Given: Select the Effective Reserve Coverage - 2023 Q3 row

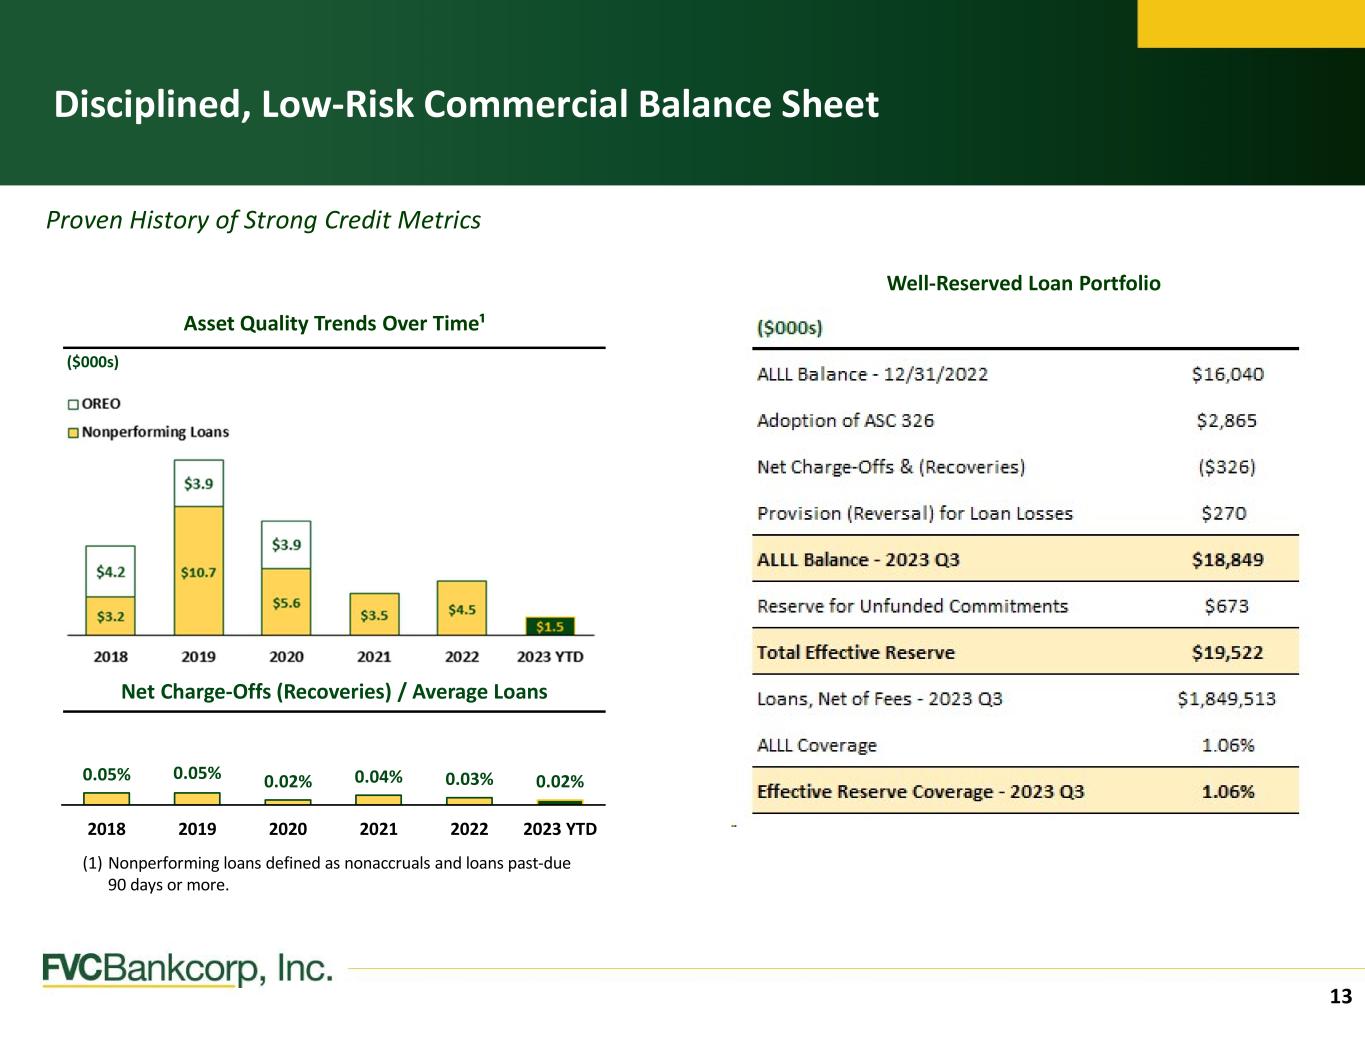Looking at the screenshot, I should 1025,791.
